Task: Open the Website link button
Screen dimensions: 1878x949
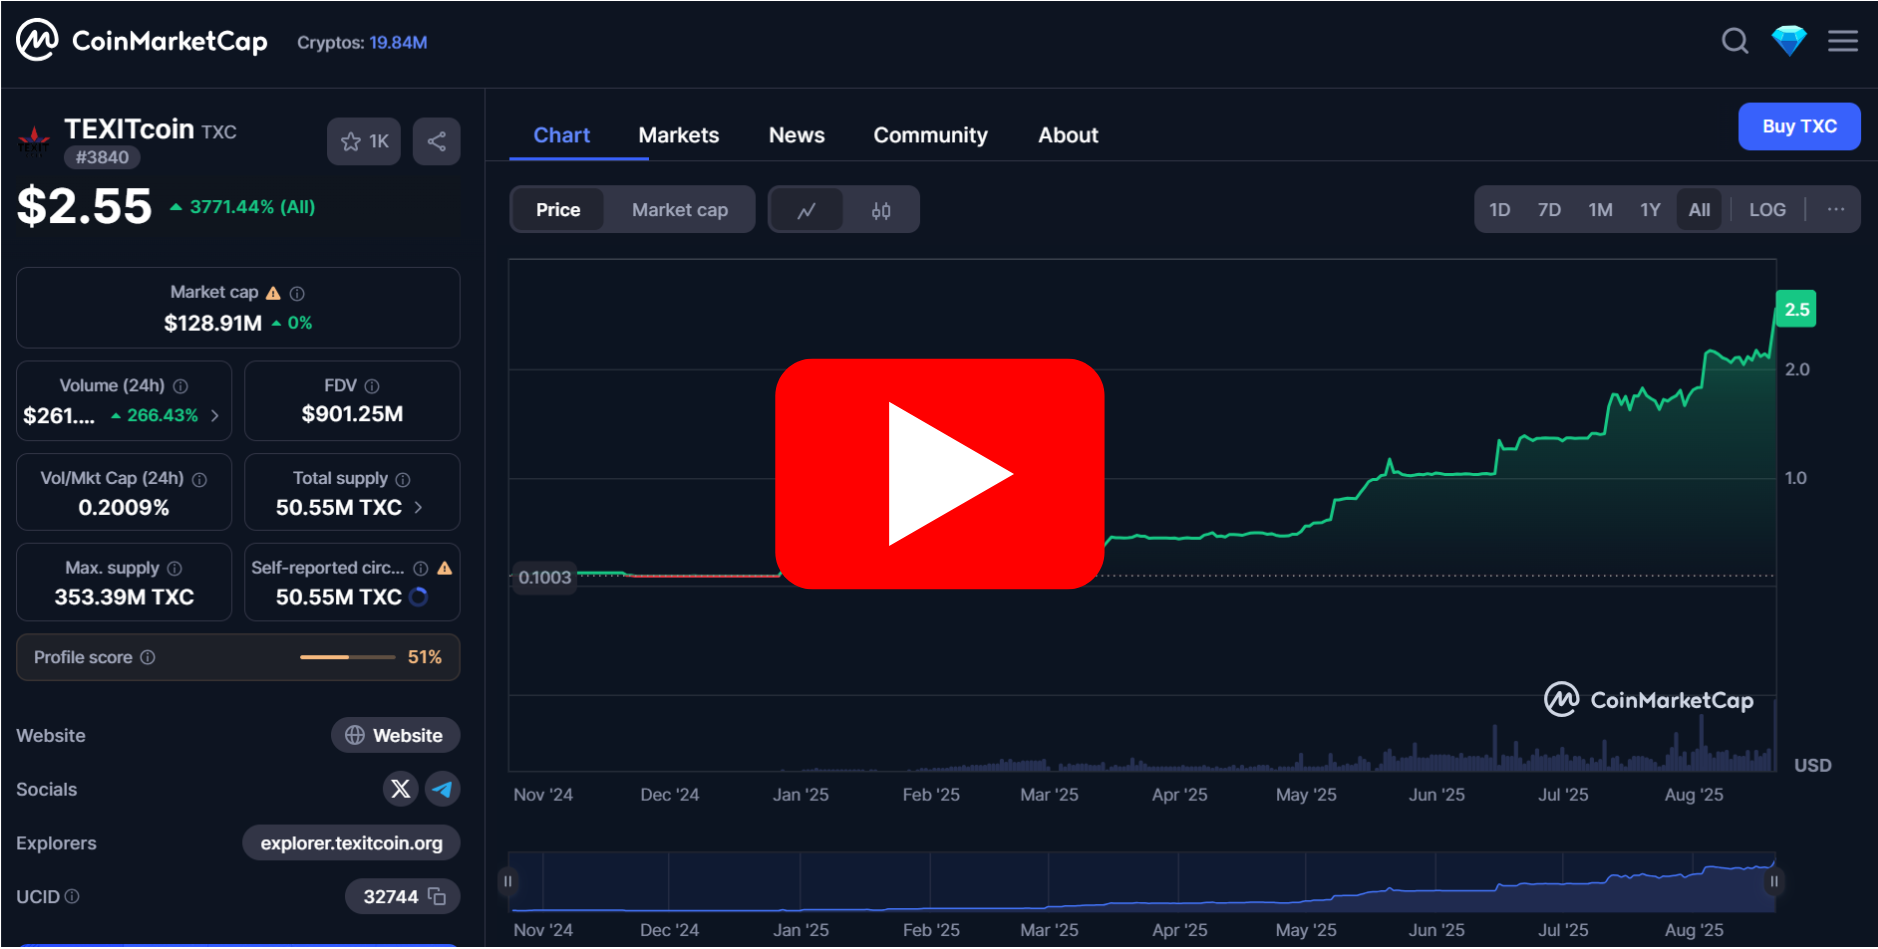Action: (396, 735)
